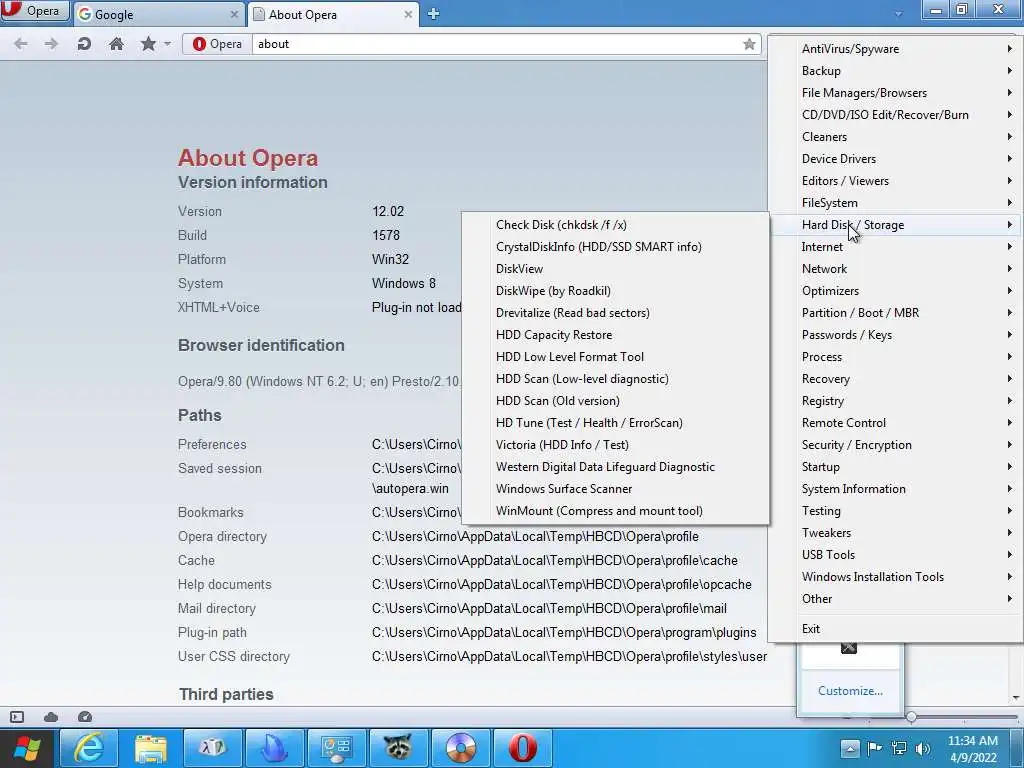Show hidden tray icons arrow
This screenshot has width=1024, height=768.
click(x=850, y=748)
